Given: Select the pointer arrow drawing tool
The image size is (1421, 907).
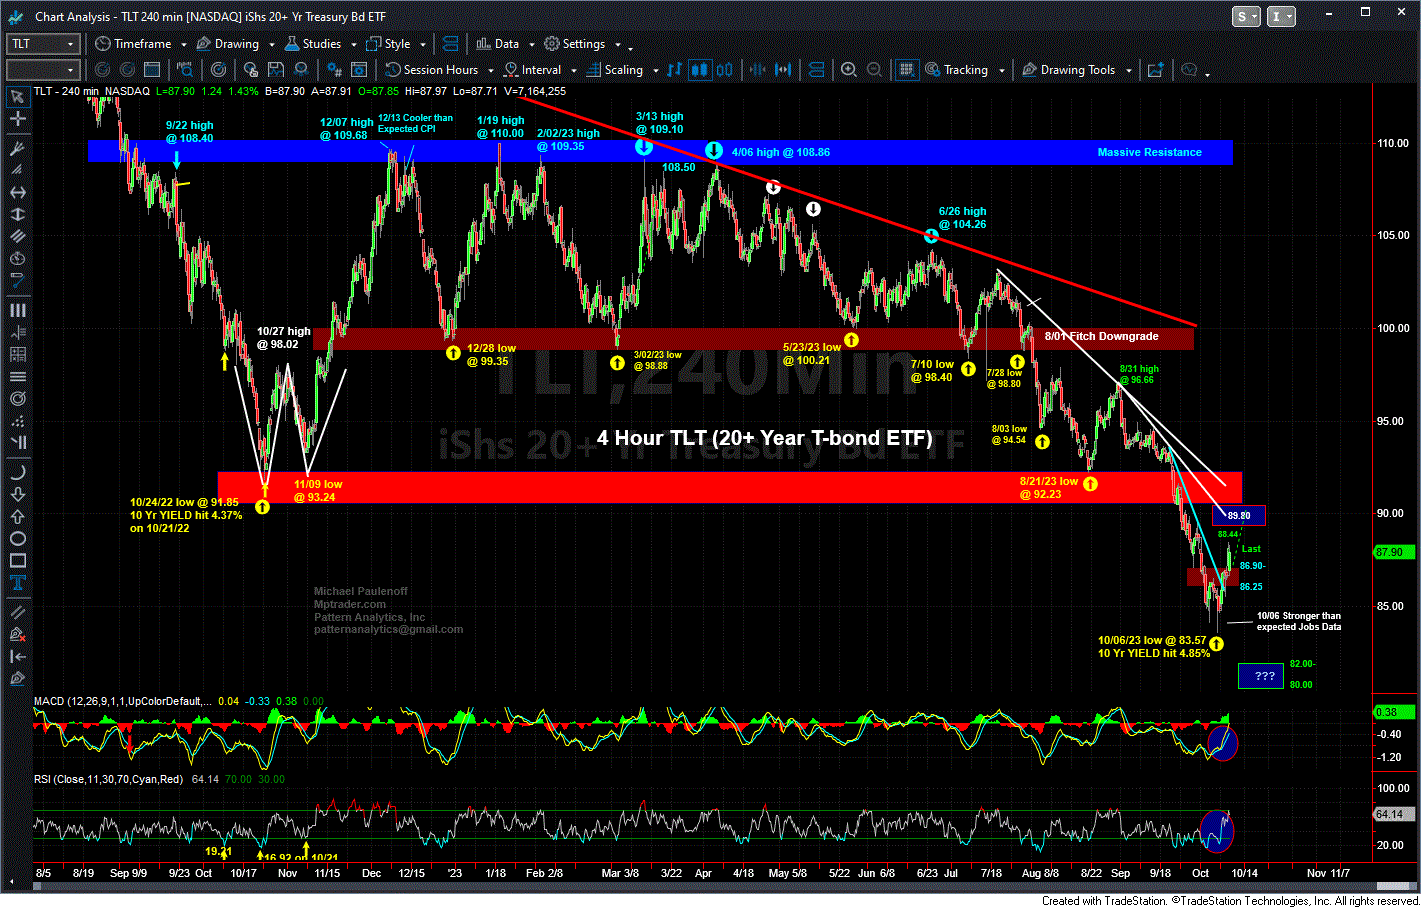Looking at the screenshot, I should 17,97.
